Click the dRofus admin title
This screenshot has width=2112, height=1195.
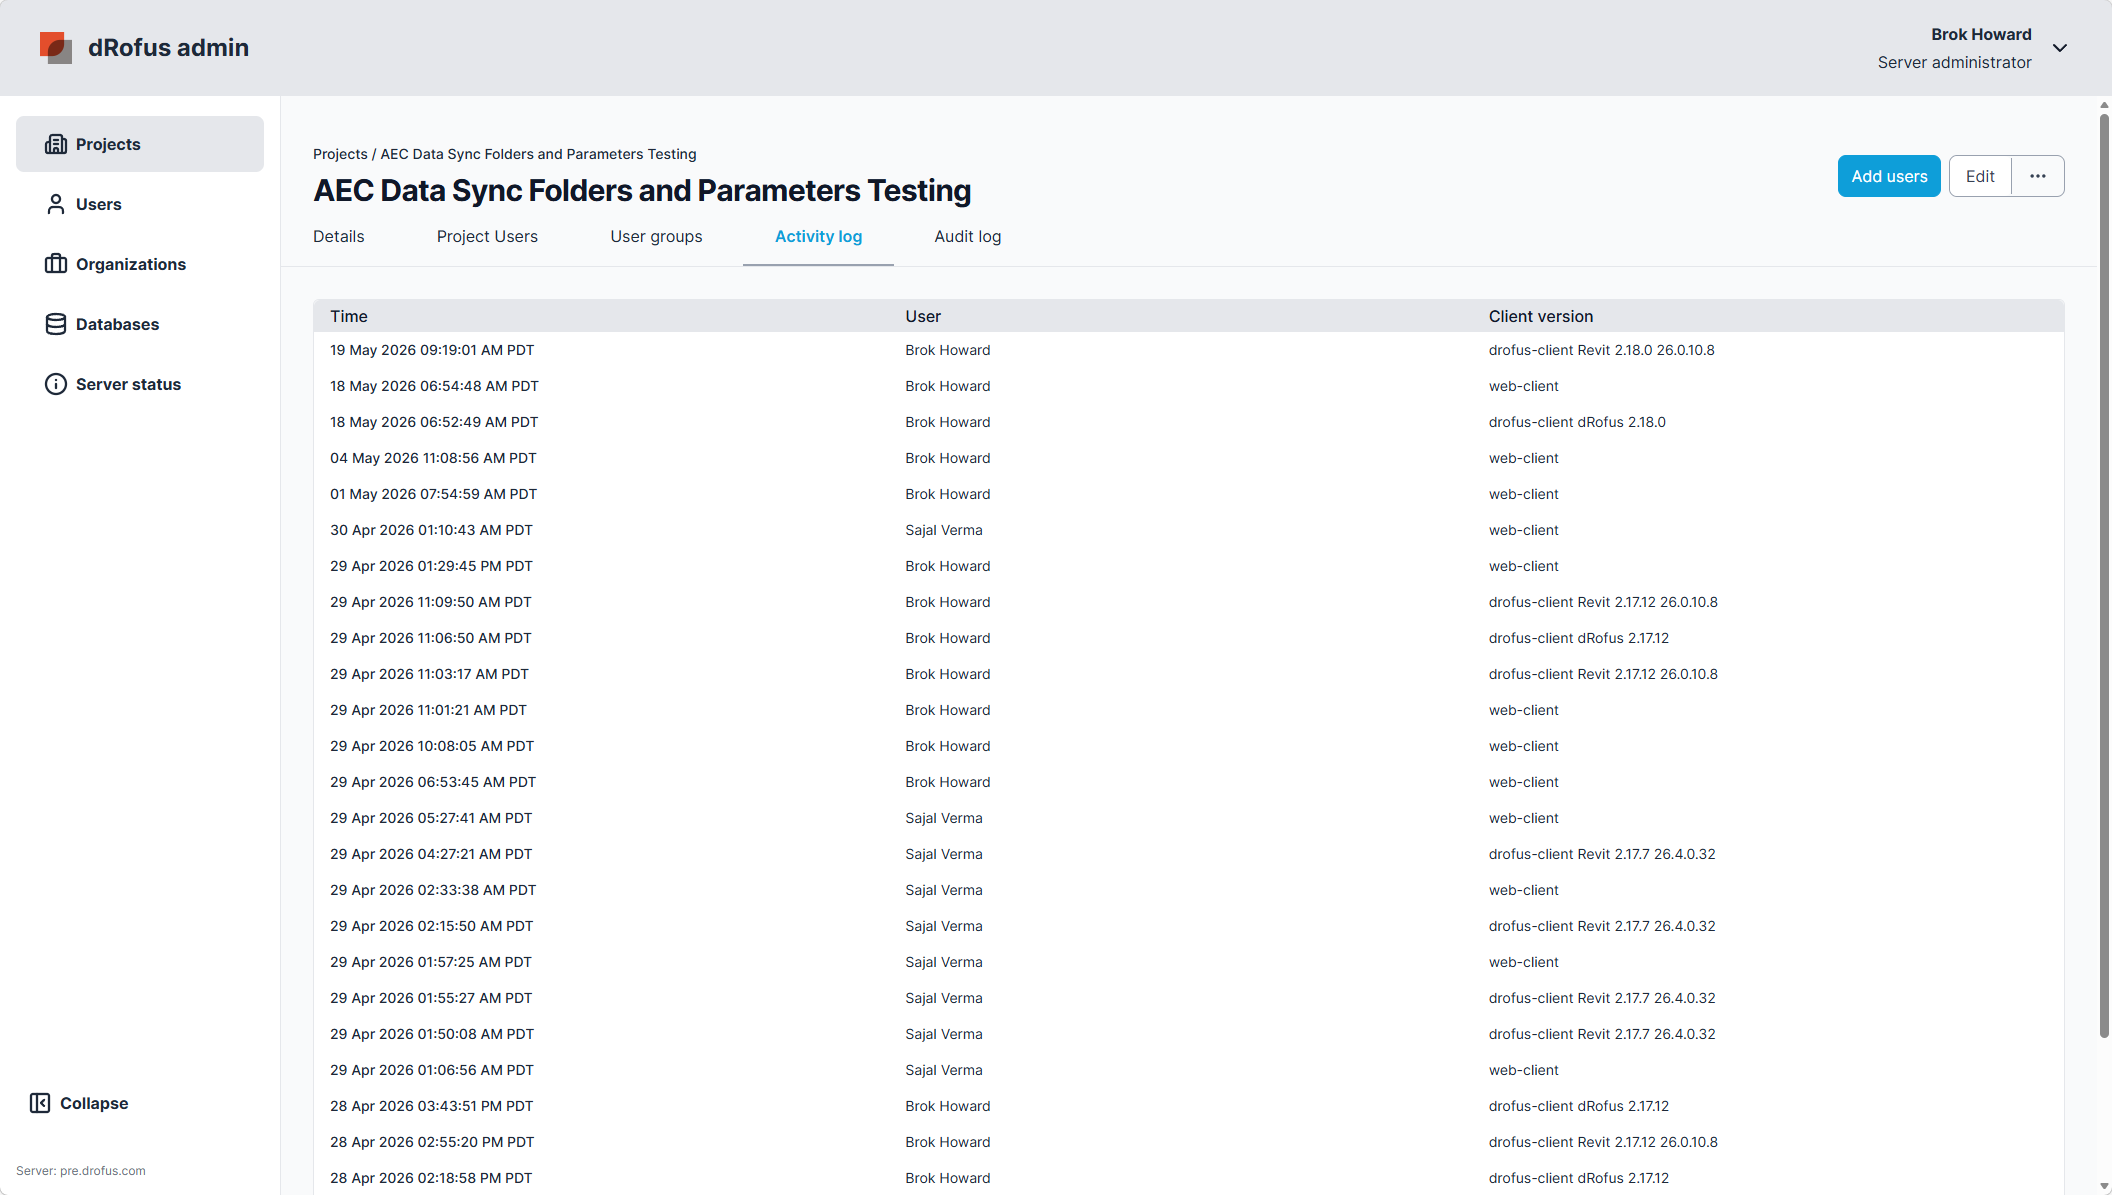(x=168, y=47)
